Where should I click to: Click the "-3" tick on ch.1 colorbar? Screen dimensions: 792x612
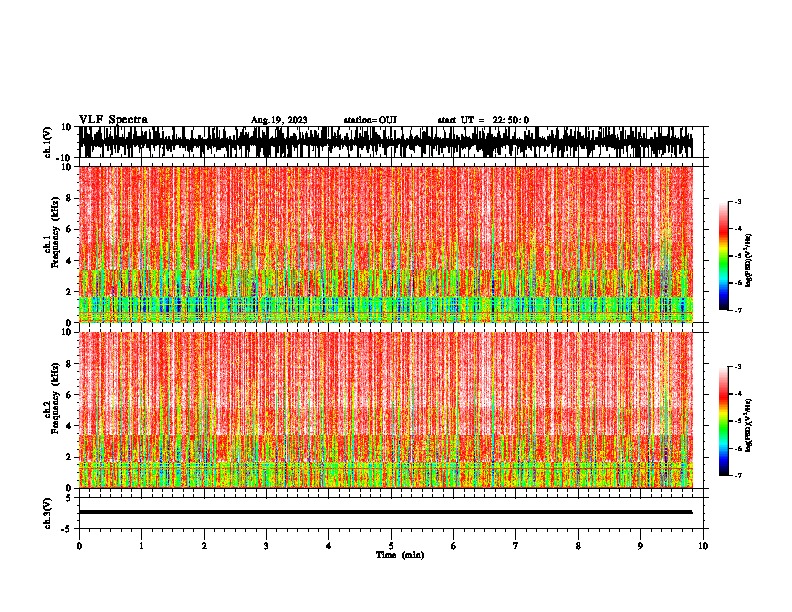[x=737, y=201]
